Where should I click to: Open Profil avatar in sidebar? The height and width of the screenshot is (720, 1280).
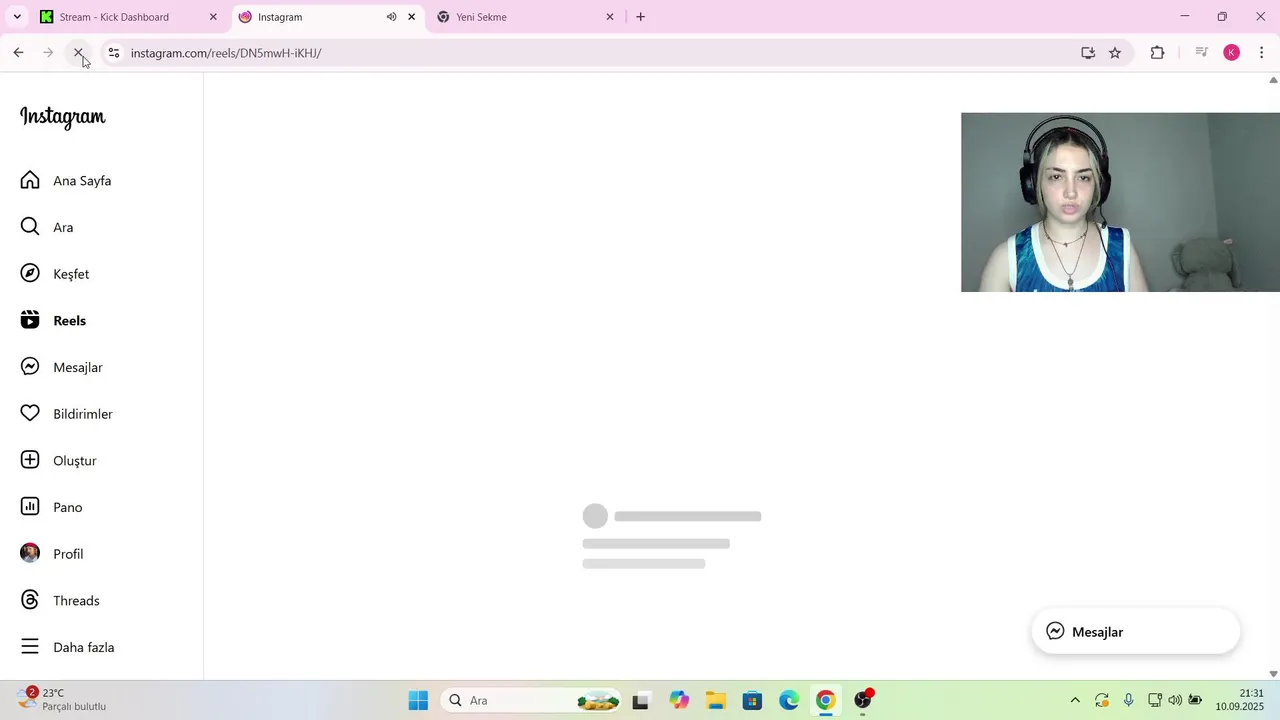(30, 554)
